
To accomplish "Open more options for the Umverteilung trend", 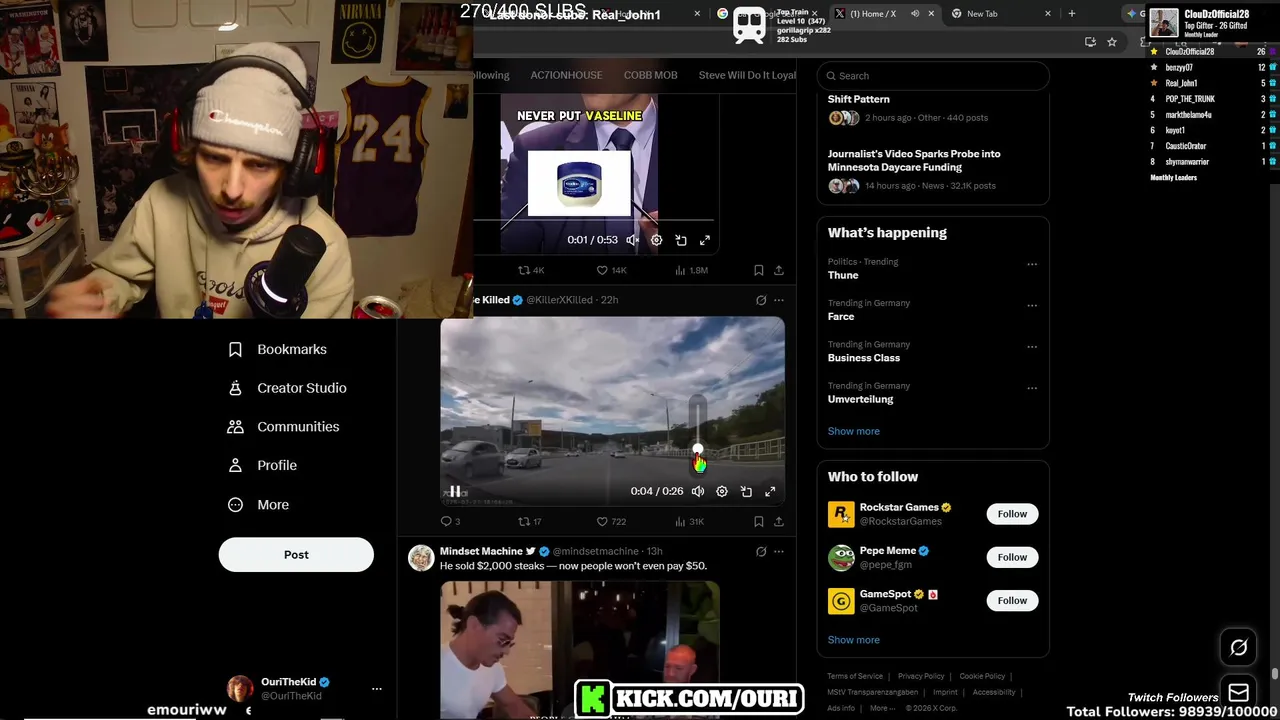I will 1032,388.
